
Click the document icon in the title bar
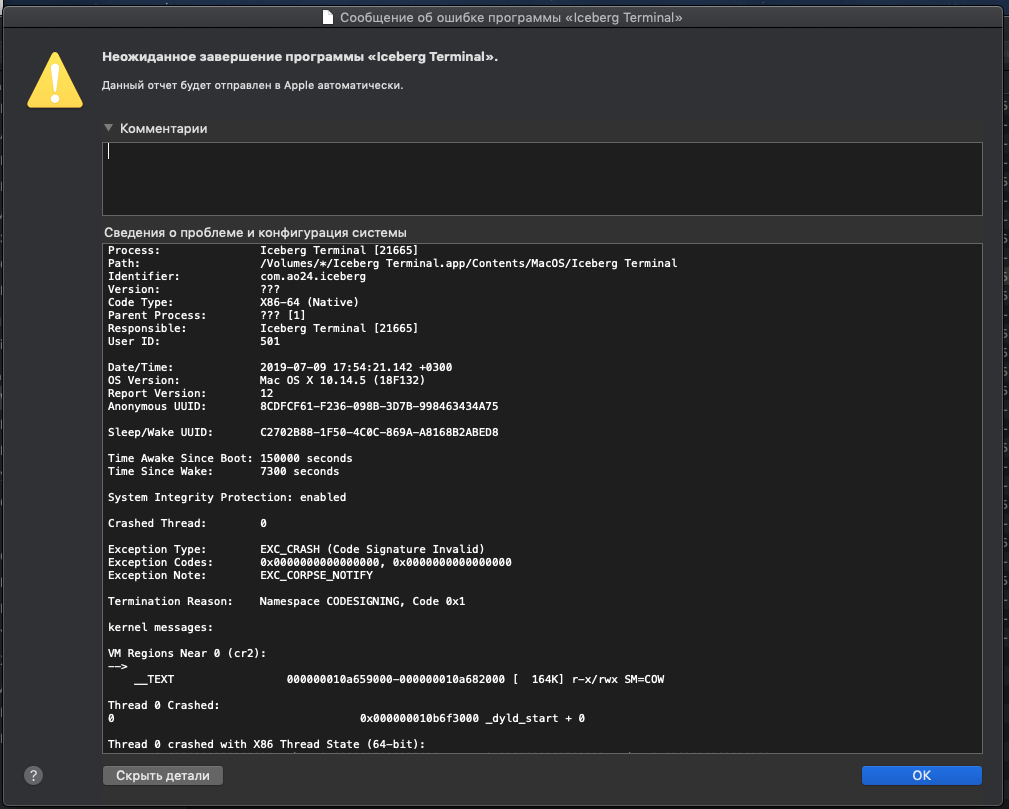coord(327,18)
